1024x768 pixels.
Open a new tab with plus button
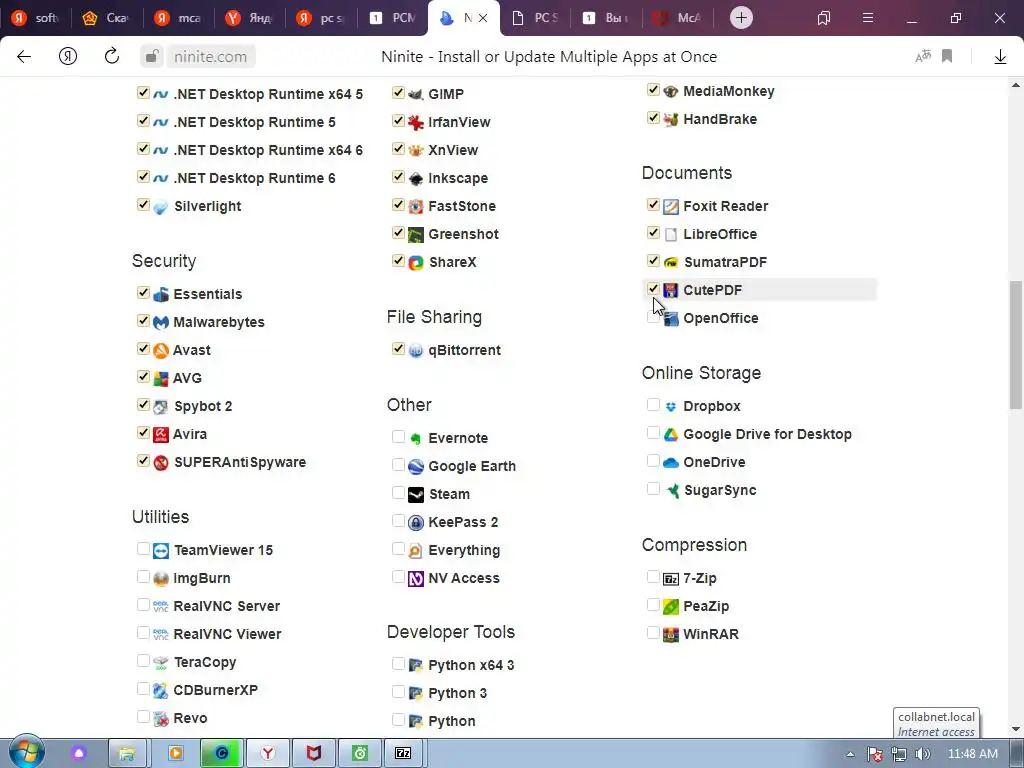pyautogui.click(x=741, y=18)
